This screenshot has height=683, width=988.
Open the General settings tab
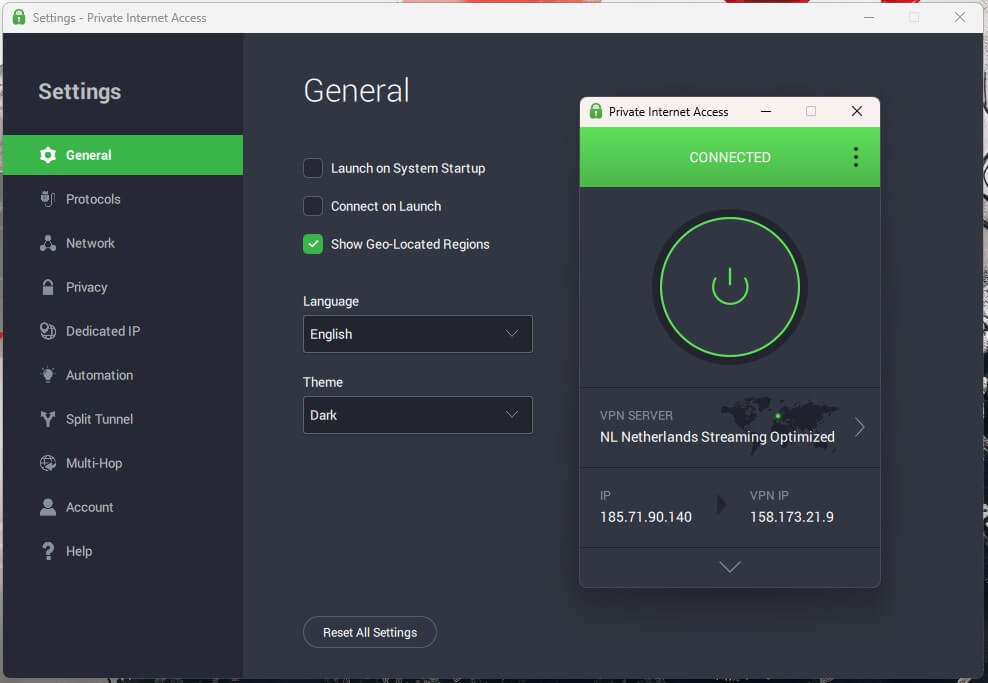click(123, 155)
